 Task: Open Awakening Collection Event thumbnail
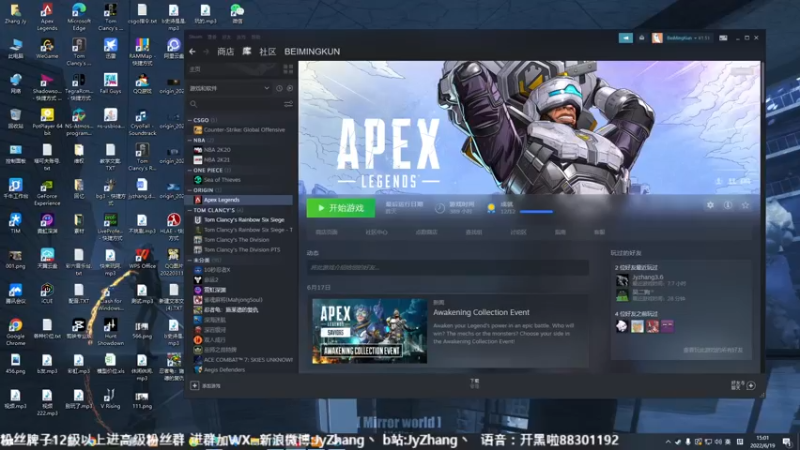point(369,331)
